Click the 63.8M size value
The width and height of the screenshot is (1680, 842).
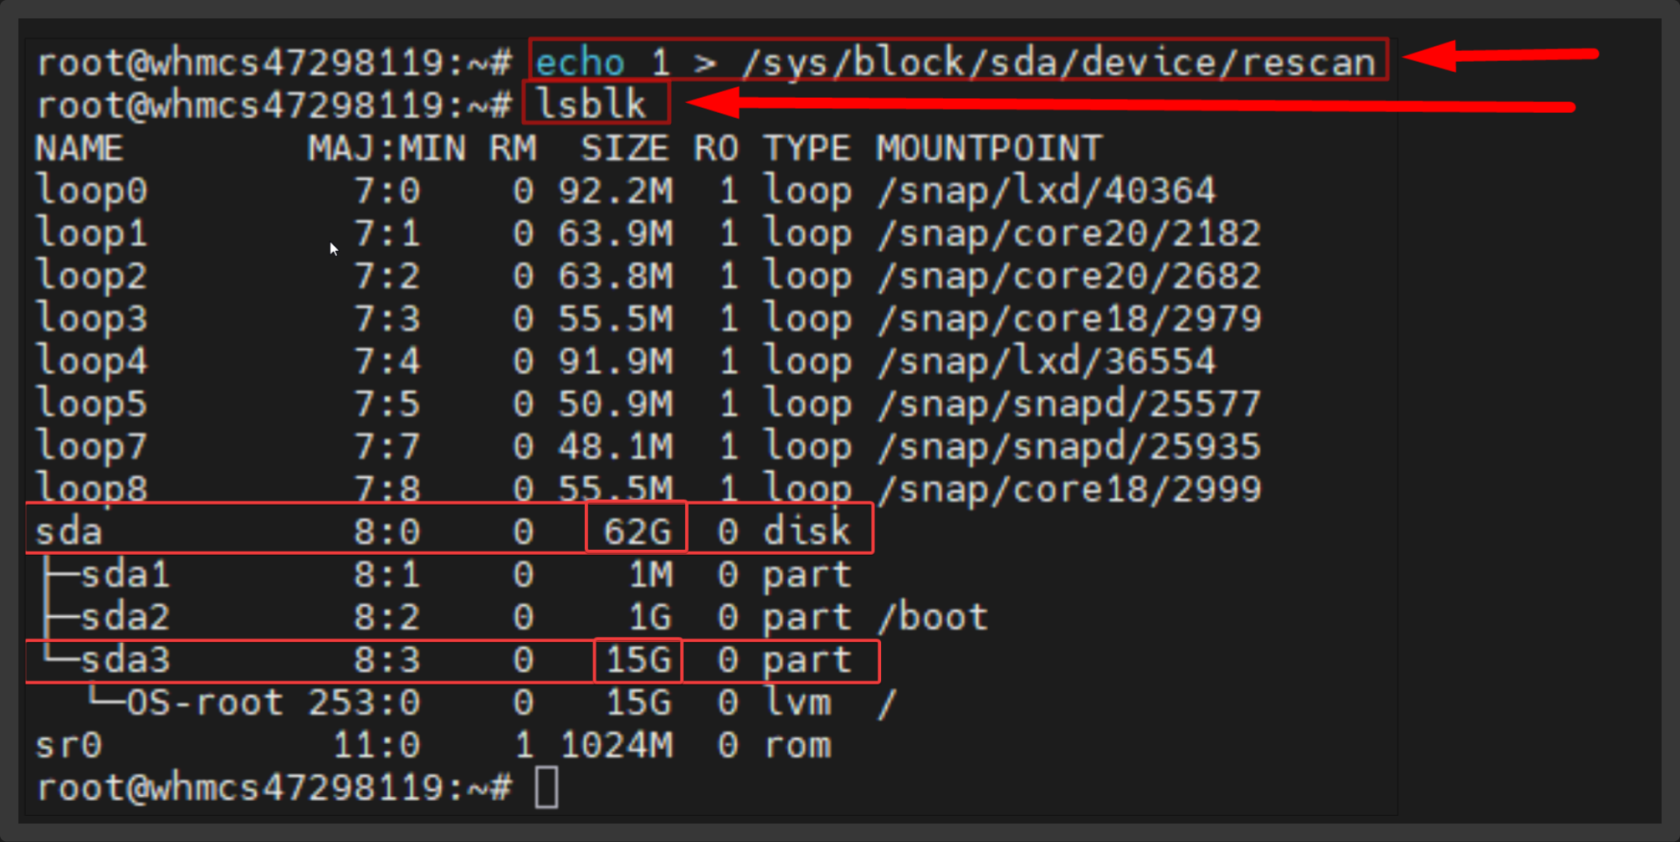615,276
